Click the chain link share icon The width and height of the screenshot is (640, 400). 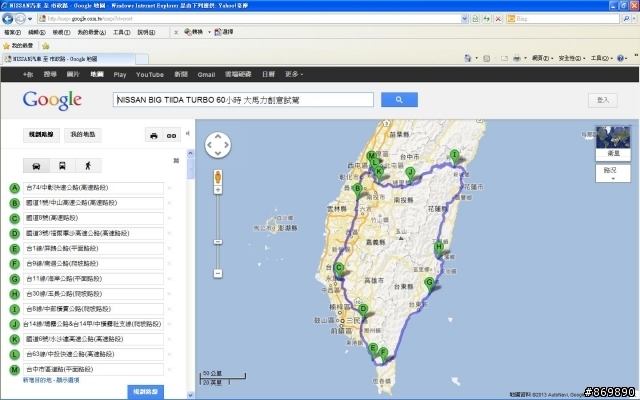point(171,136)
